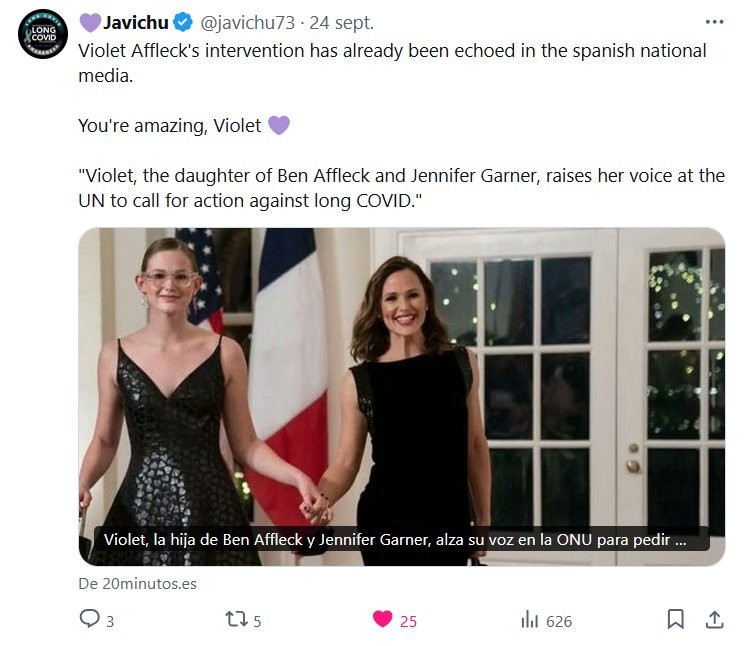Click the reply speech bubble icon
The image size is (746, 646).
[89, 620]
